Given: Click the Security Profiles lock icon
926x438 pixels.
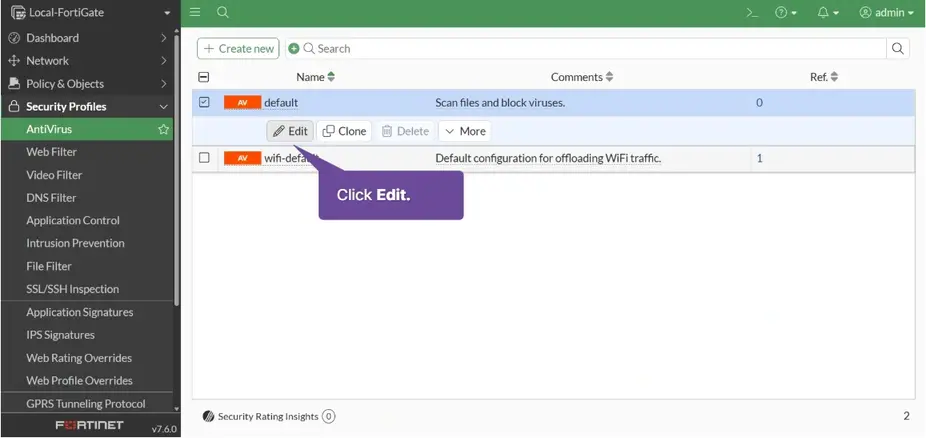Looking at the screenshot, I should click(14, 107).
